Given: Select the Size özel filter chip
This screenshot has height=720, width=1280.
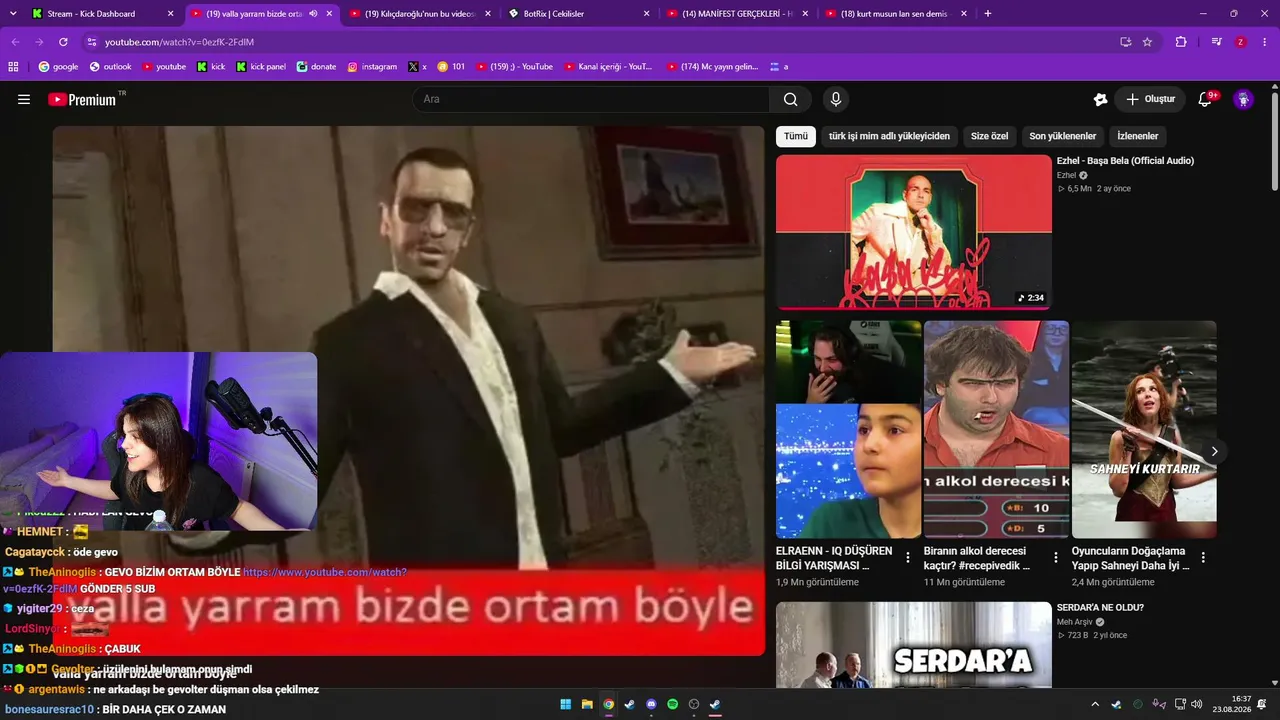Looking at the screenshot, I should coord(989,136).
